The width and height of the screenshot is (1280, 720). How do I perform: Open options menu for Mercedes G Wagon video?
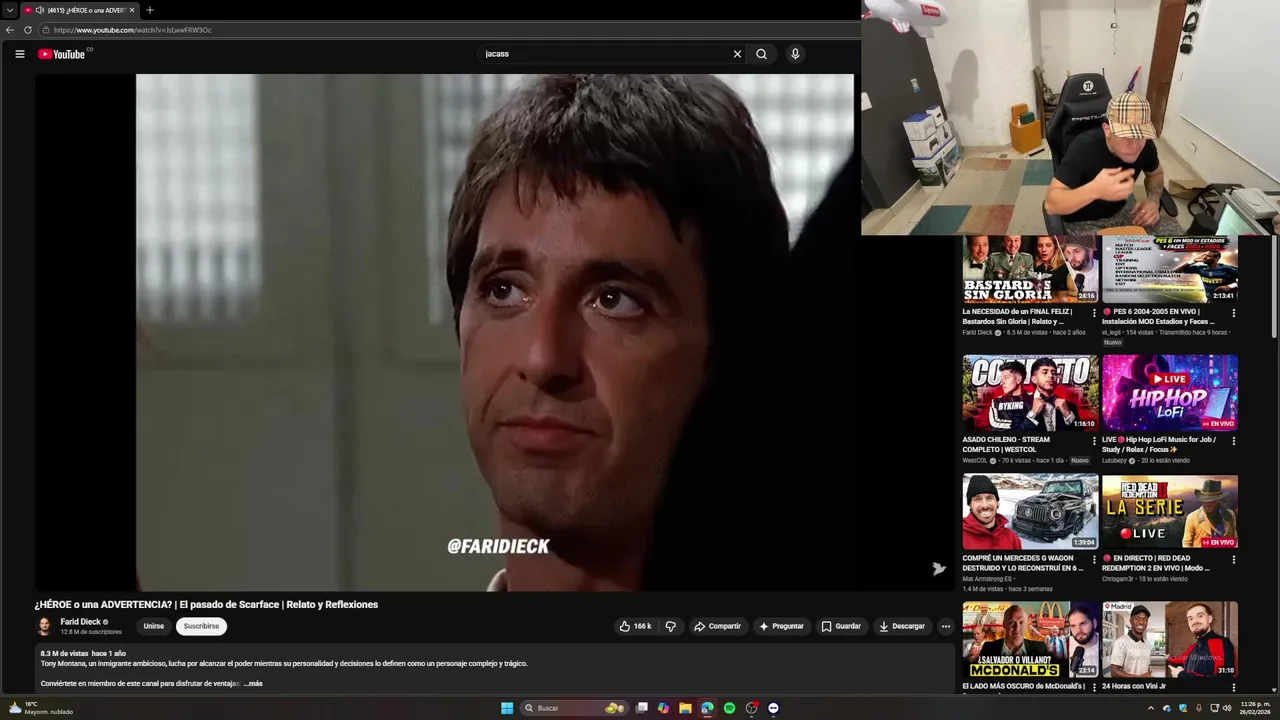(x=1094, y=560)
